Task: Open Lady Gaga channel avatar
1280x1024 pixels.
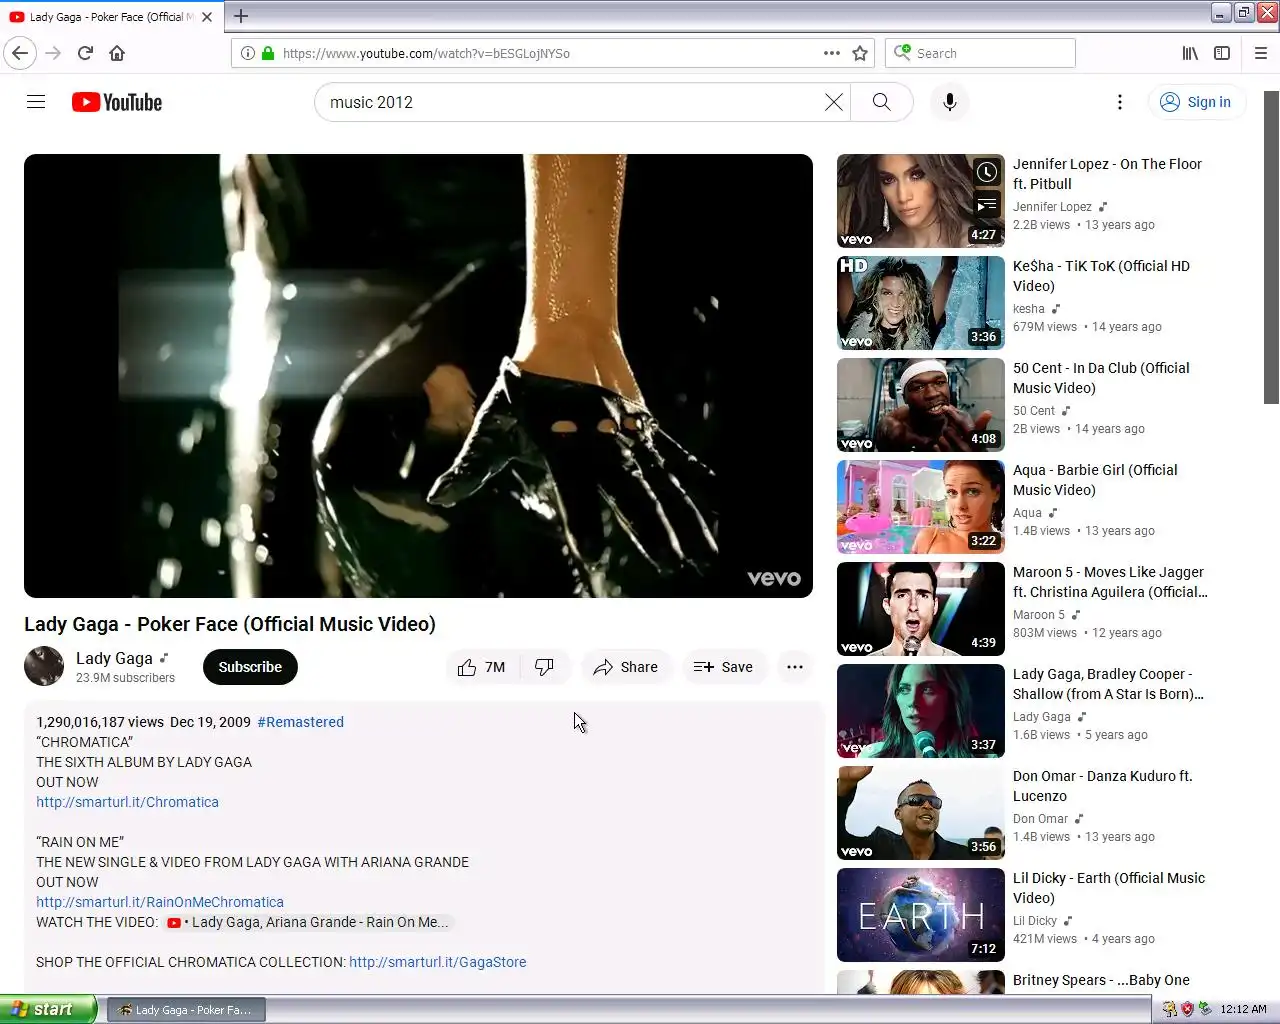Action: click(x=44, y=667)
